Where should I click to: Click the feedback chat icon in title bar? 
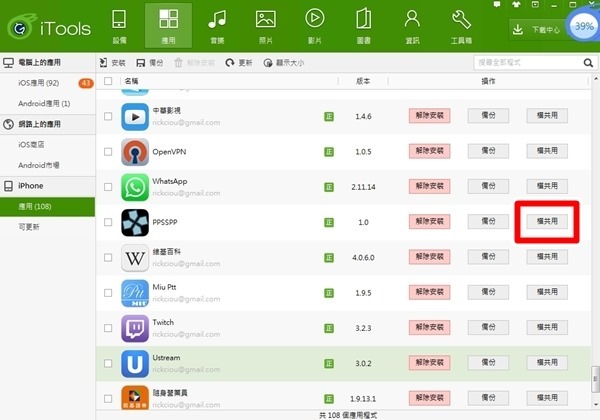coord(497,4)
